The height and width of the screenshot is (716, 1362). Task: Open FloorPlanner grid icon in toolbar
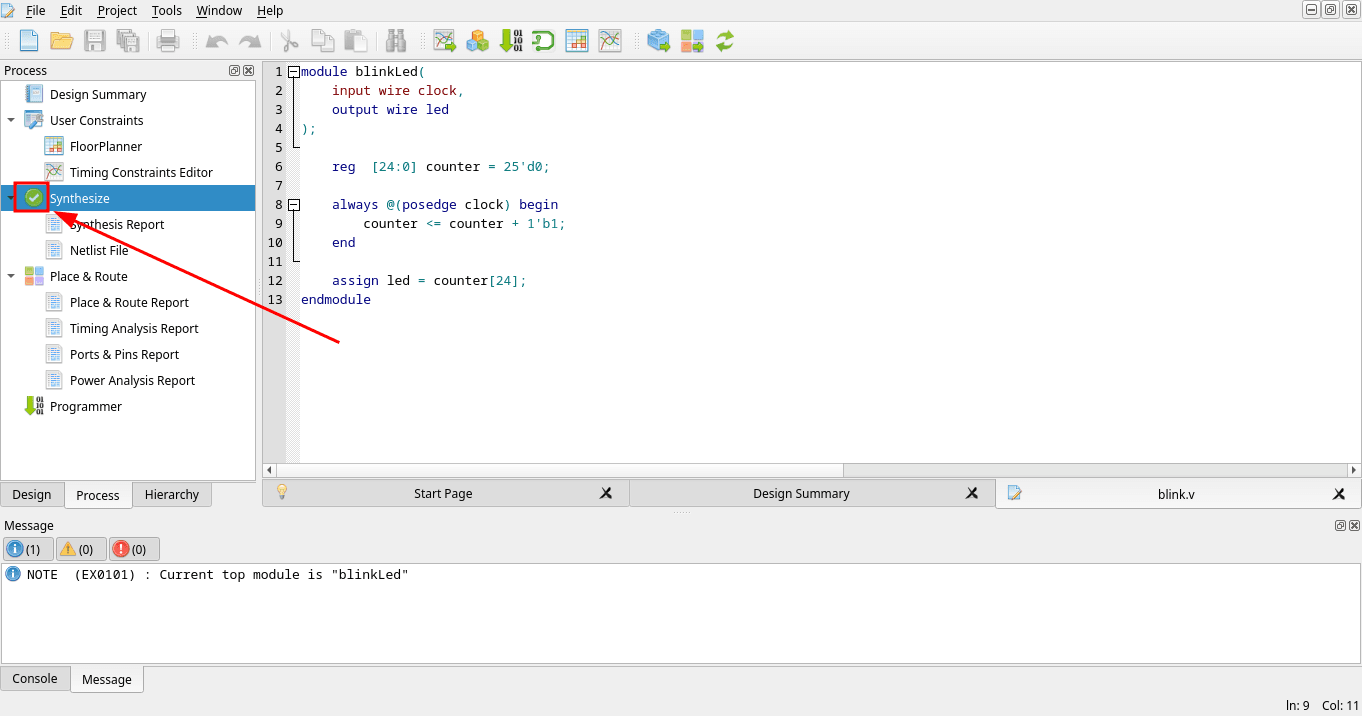(x=577, y=41)
